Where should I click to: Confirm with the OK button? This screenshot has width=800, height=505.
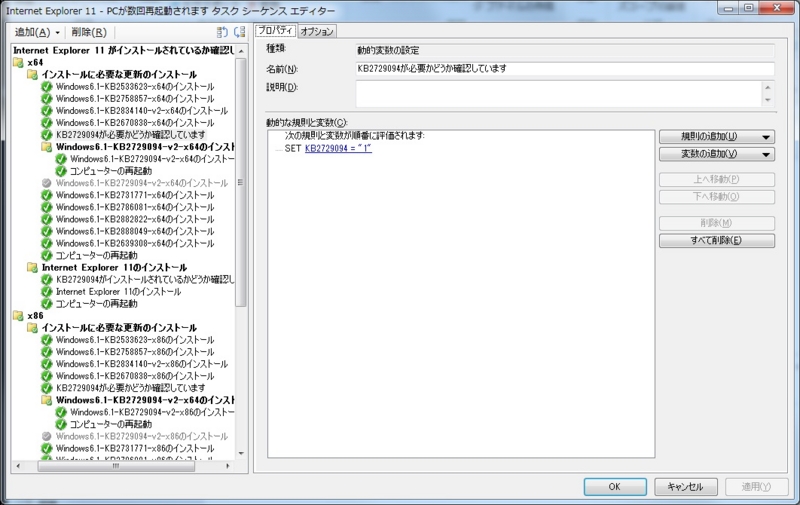click(615, 487)
